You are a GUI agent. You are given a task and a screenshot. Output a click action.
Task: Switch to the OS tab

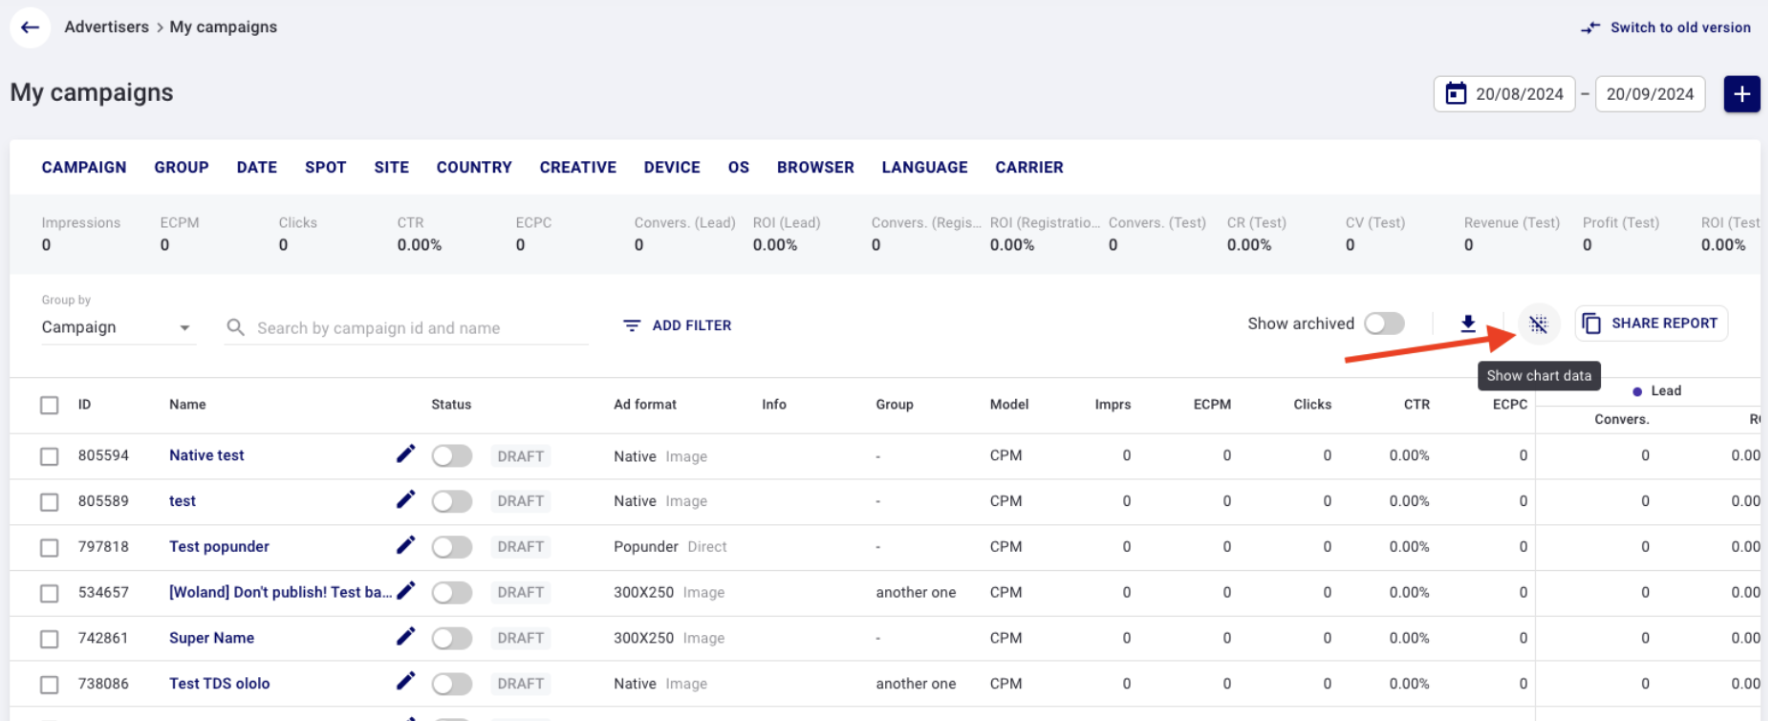point(738,167)
